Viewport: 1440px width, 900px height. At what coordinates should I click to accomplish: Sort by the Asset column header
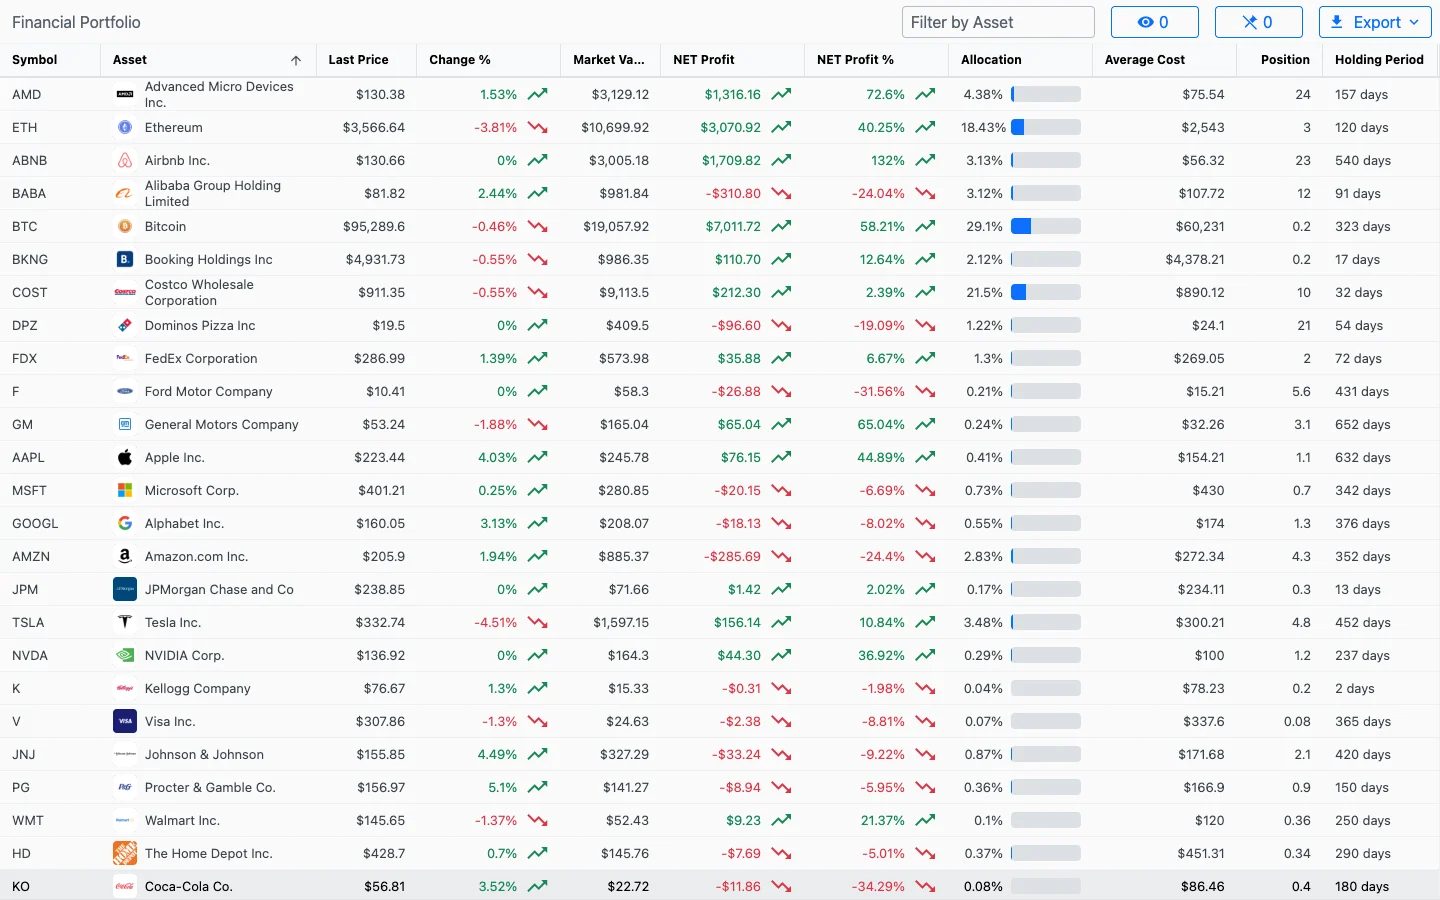208,60
